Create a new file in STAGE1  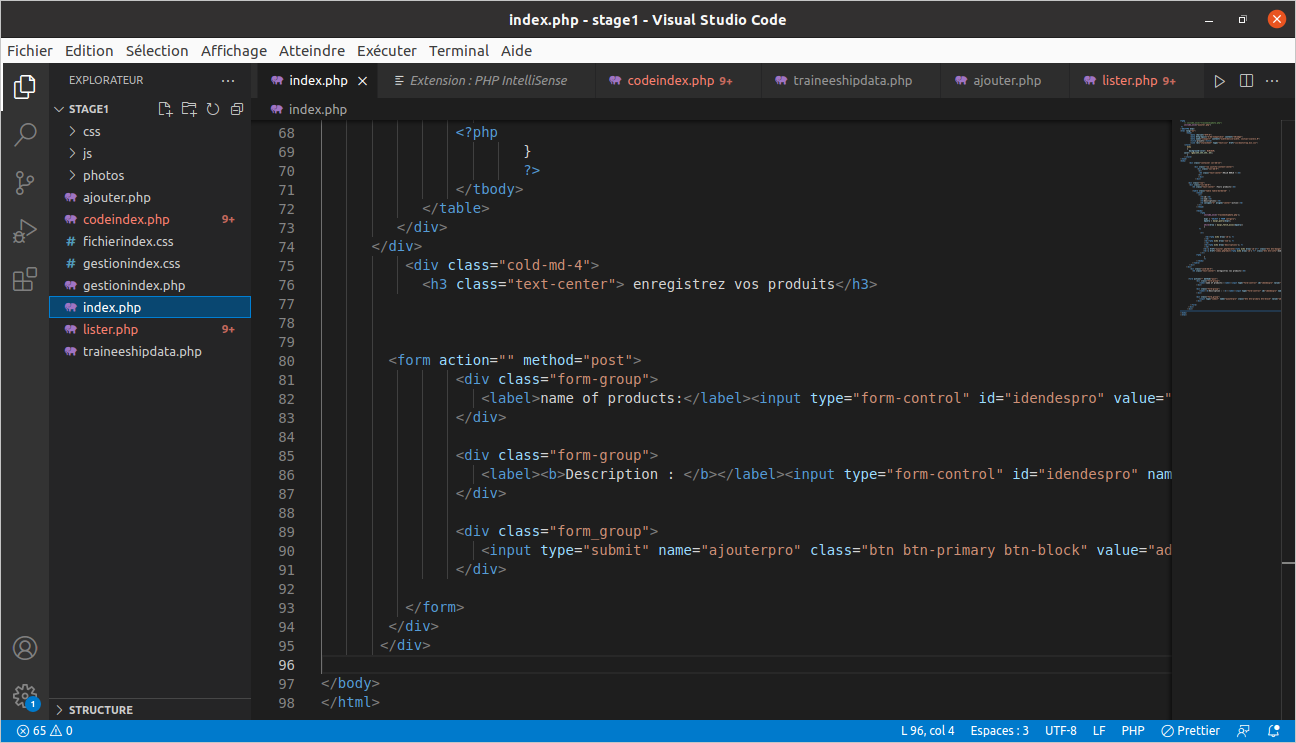165,109
